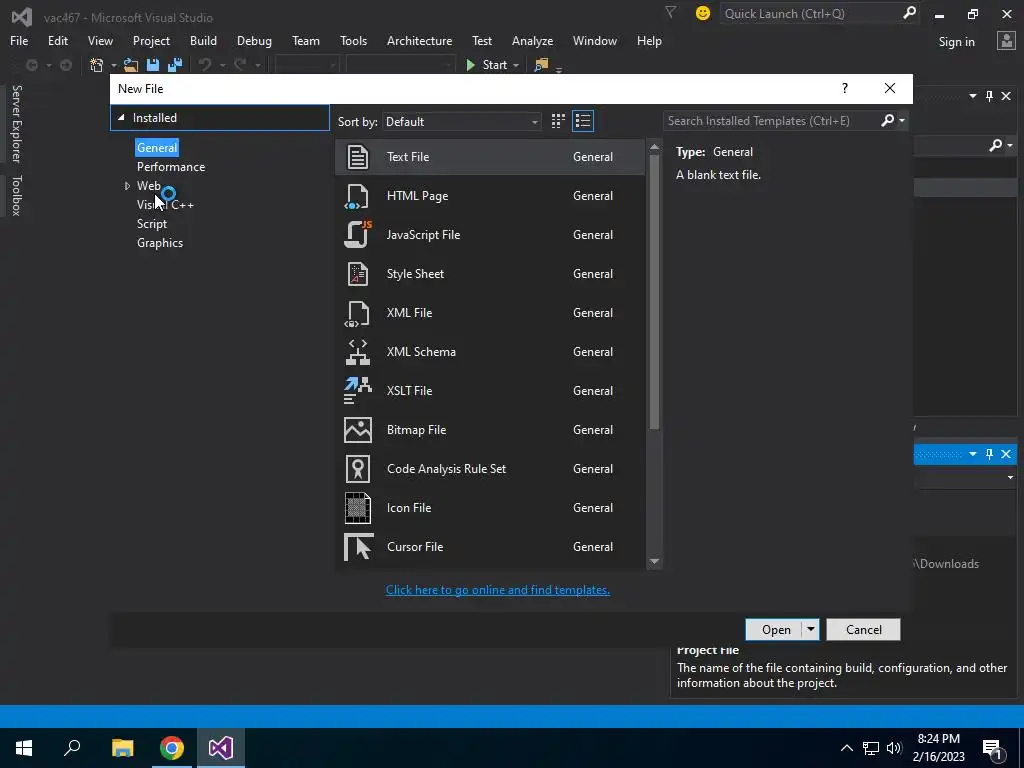This screenshot has height=768, width=1024.
Task: Open the Project menu
Action: tap(151, 40)
